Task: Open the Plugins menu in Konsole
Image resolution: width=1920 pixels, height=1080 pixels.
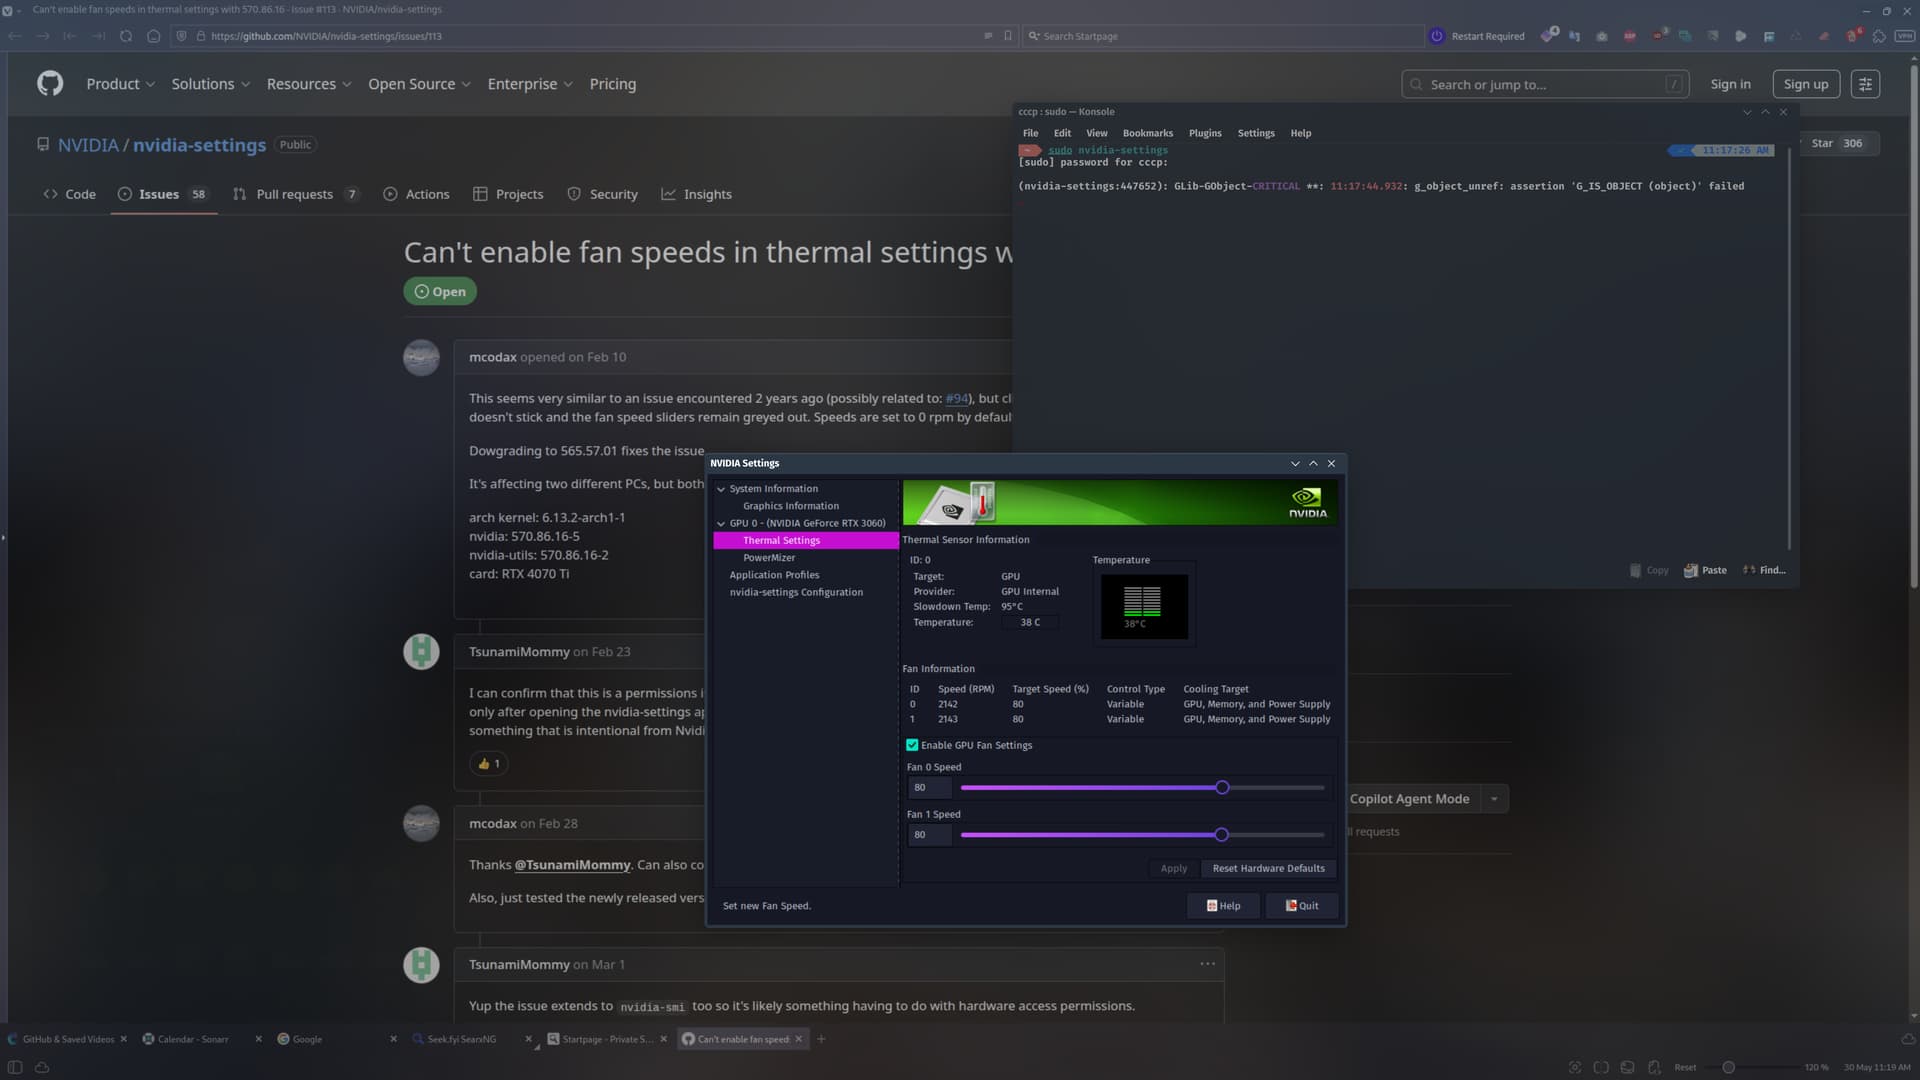Action: pyautogui.click(x=1205, y=133)
